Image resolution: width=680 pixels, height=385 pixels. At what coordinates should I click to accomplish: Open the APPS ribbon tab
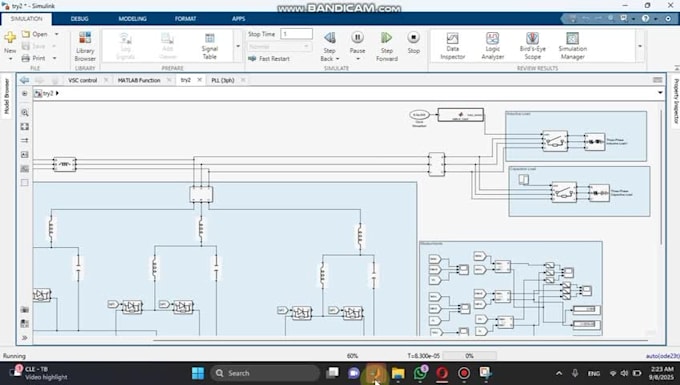239,19
